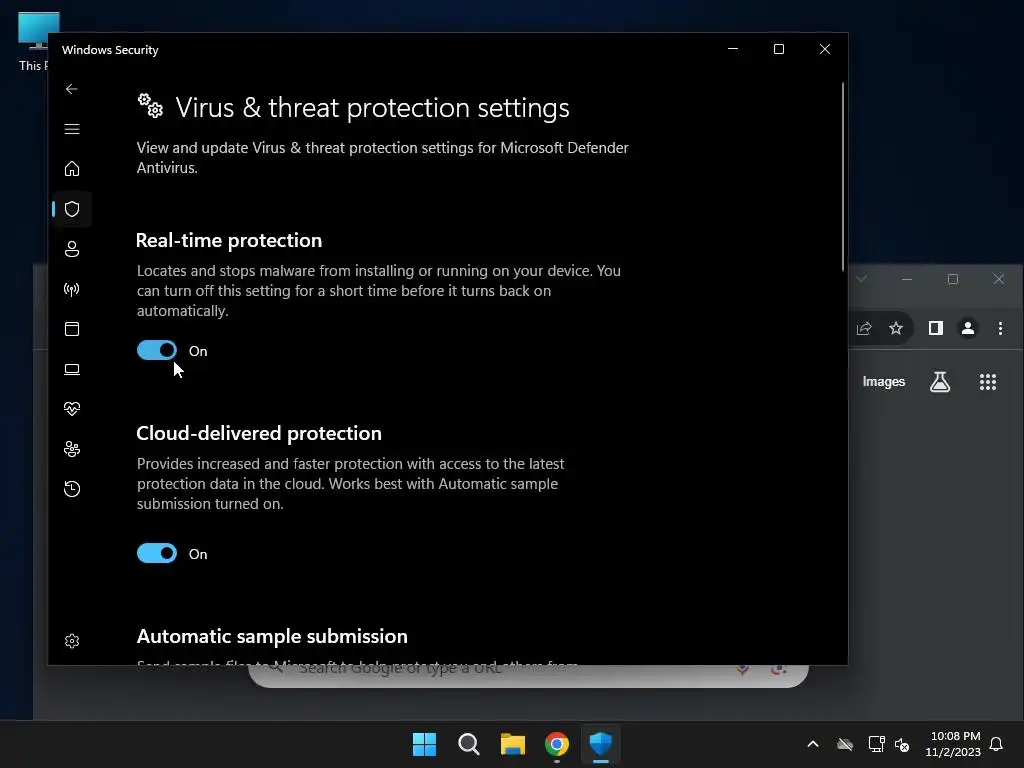The height and width of the screenshot is (768, 1024).
Task: Switch to Chrome from taskbar
Action: (x=556, y=744)
